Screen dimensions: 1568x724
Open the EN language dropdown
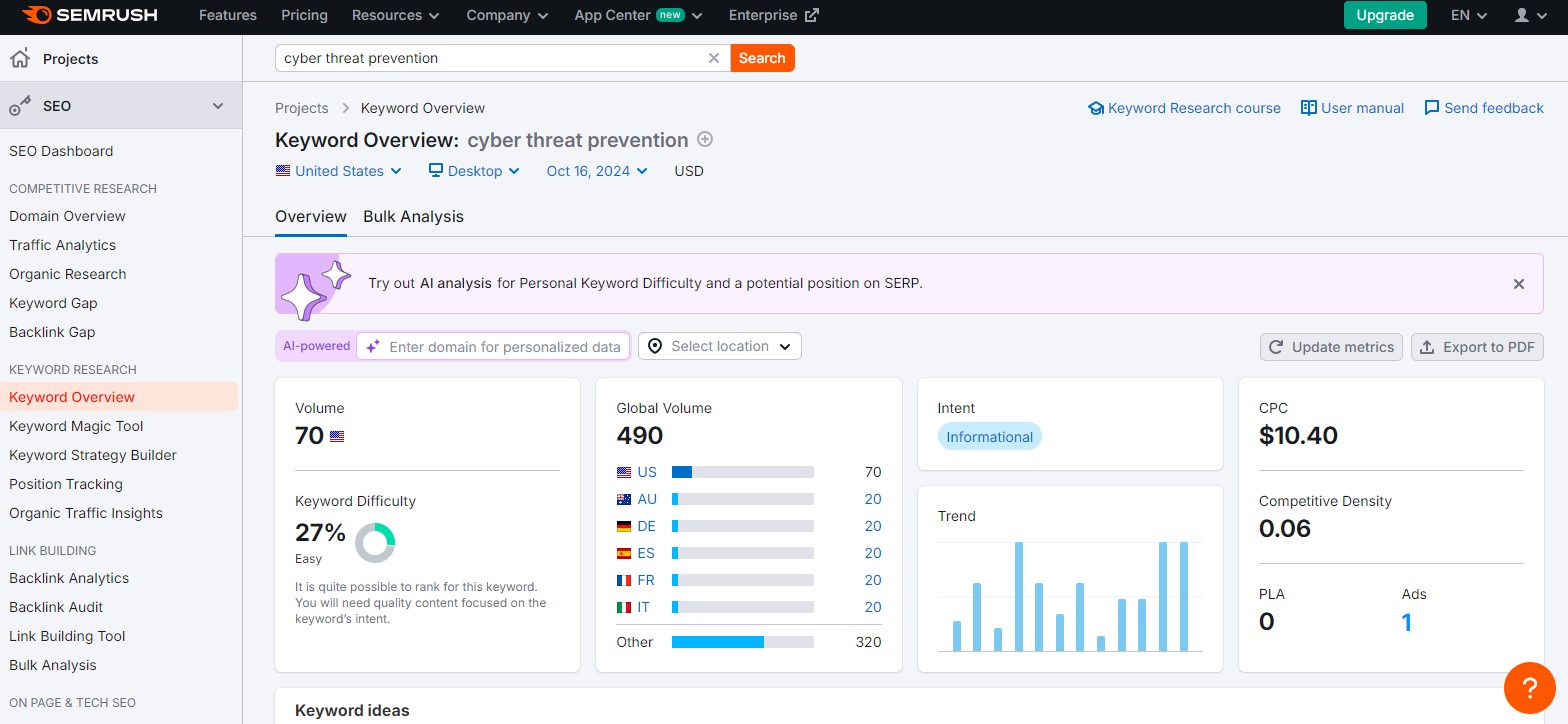(1470, 15)
